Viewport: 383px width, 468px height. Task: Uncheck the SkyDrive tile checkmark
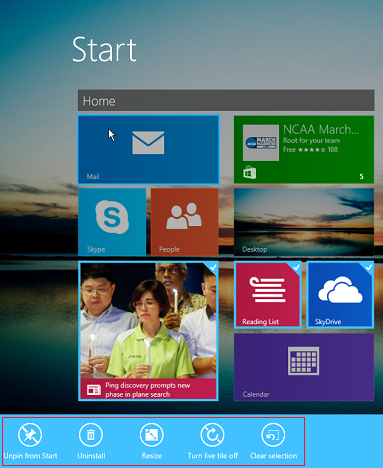(368, 267)
